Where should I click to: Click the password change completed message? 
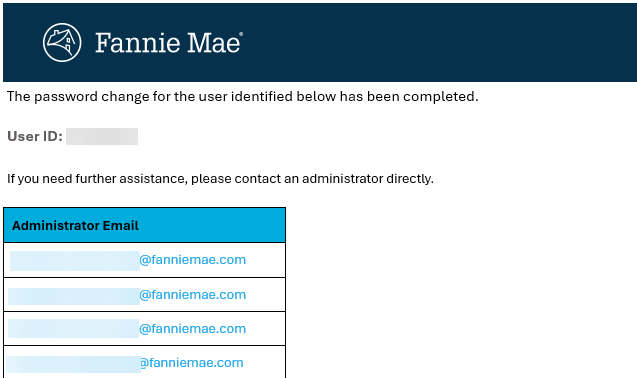[x=243, y=97]
